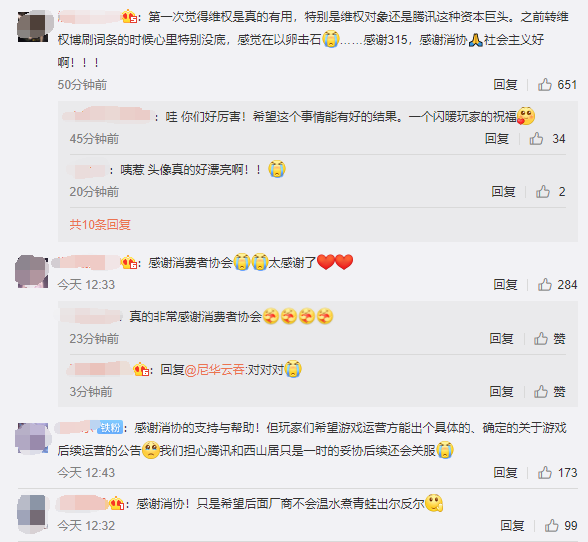The image size is (588, 542).
Task: Open avatar of the 铁粉 commenter
Action: 33,438
